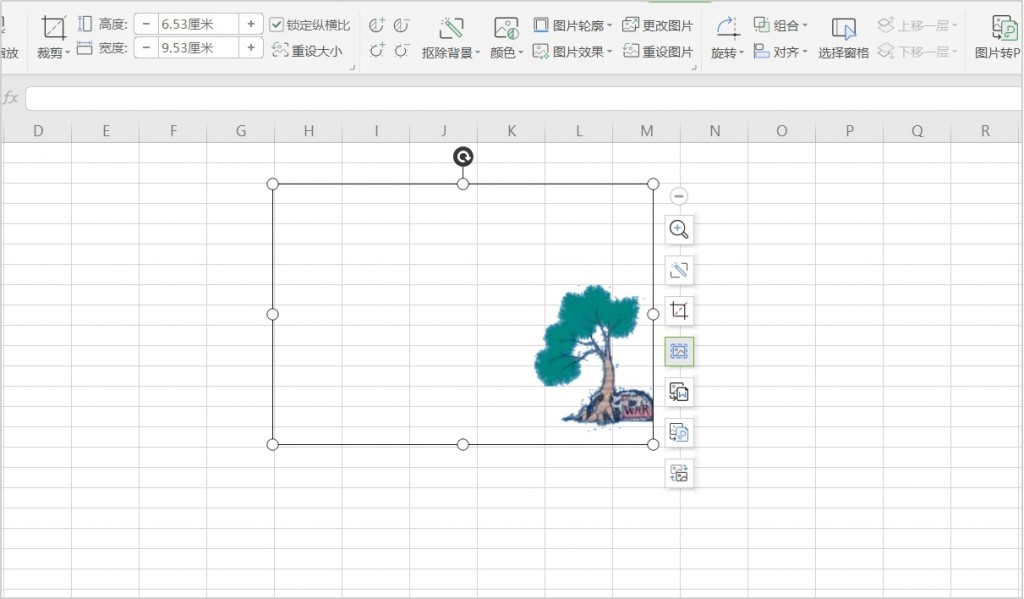Increase width with the plus button
This screenshot has height=599, width=1024.
[251, 48]
